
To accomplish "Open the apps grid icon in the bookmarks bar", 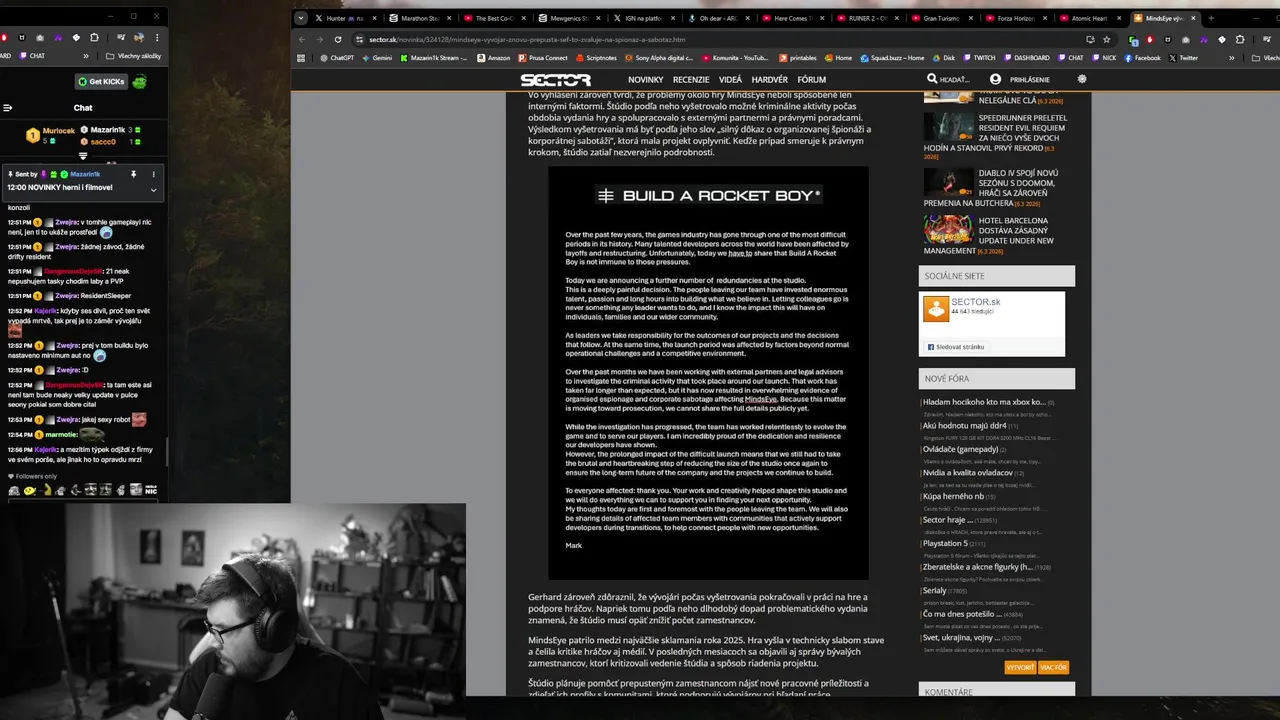I will pos(301,58).
